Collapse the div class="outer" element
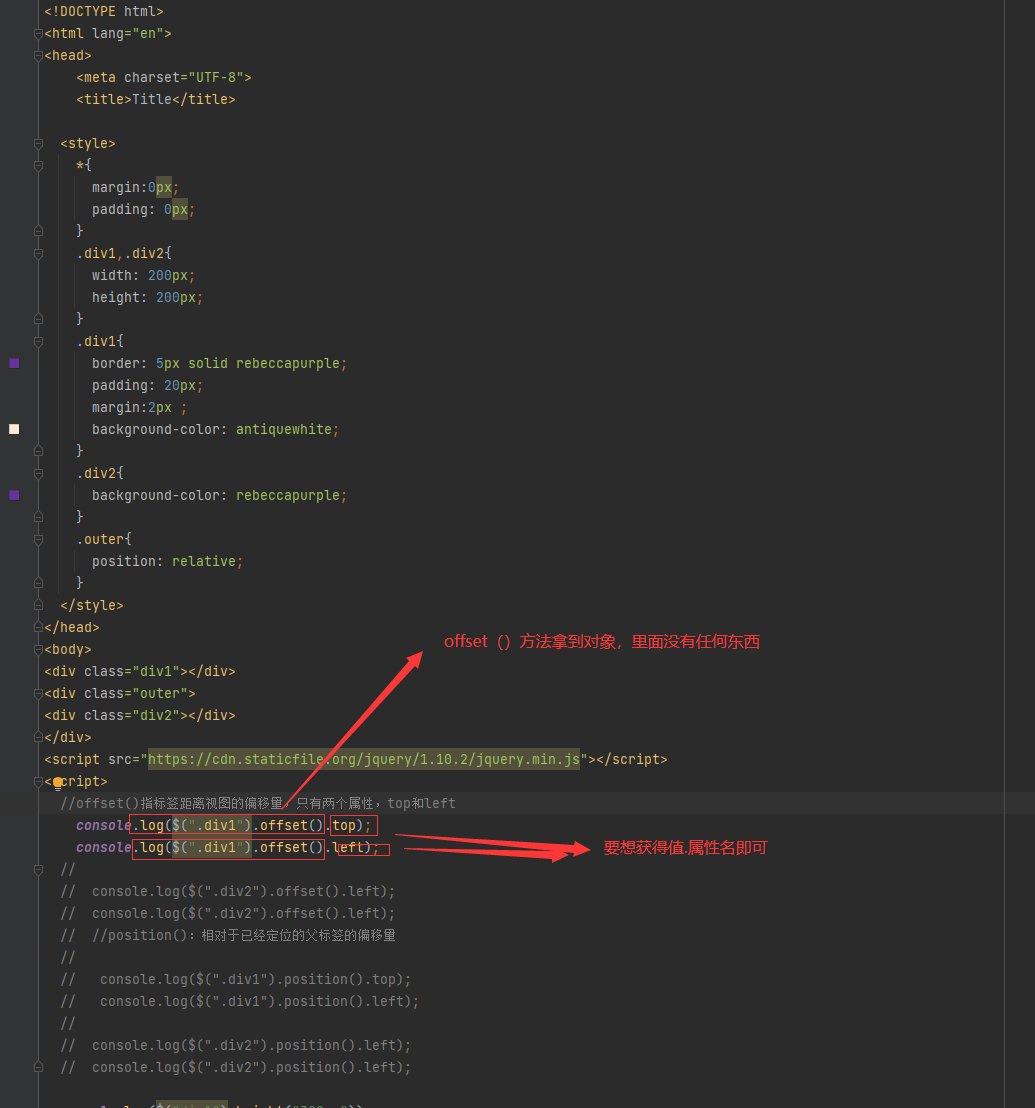1035x1108 pixels. click(38, 693)
